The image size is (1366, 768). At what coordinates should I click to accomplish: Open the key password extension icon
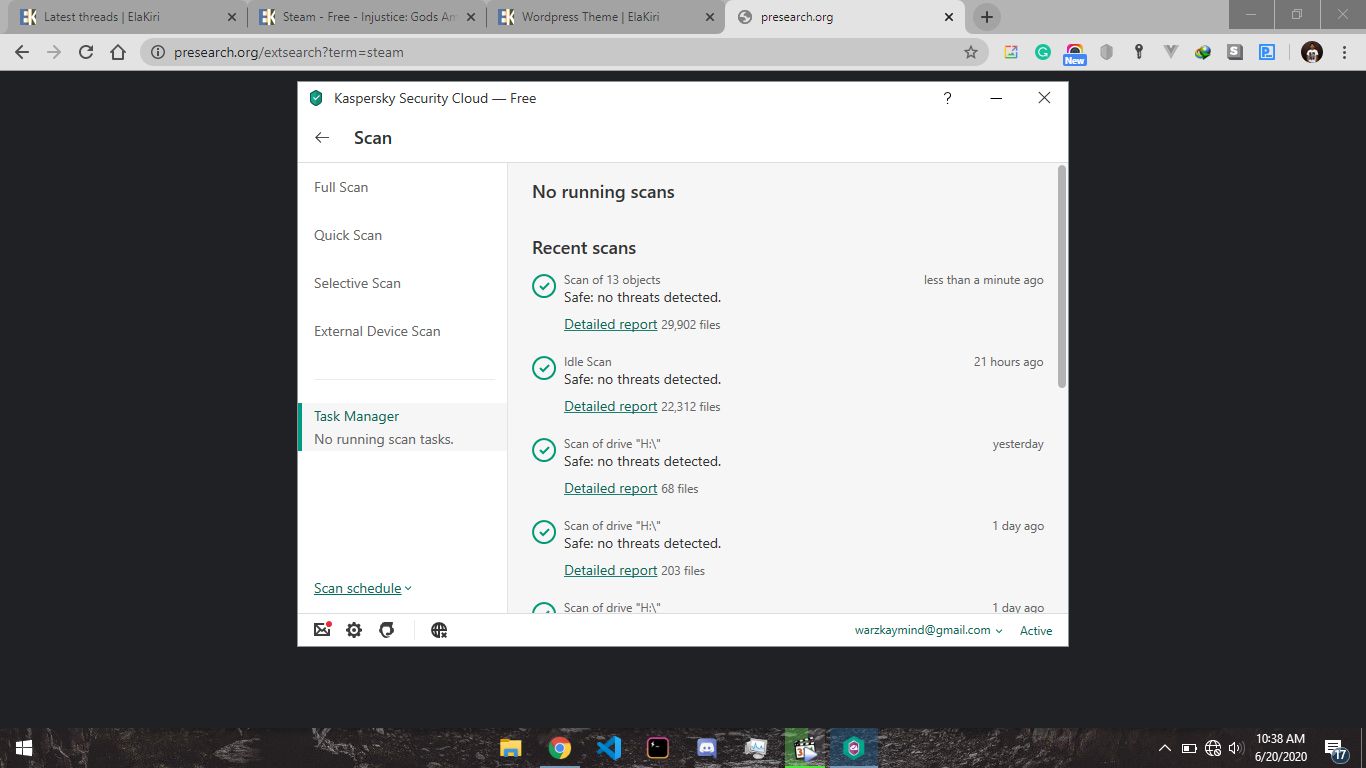(1138, 52)
